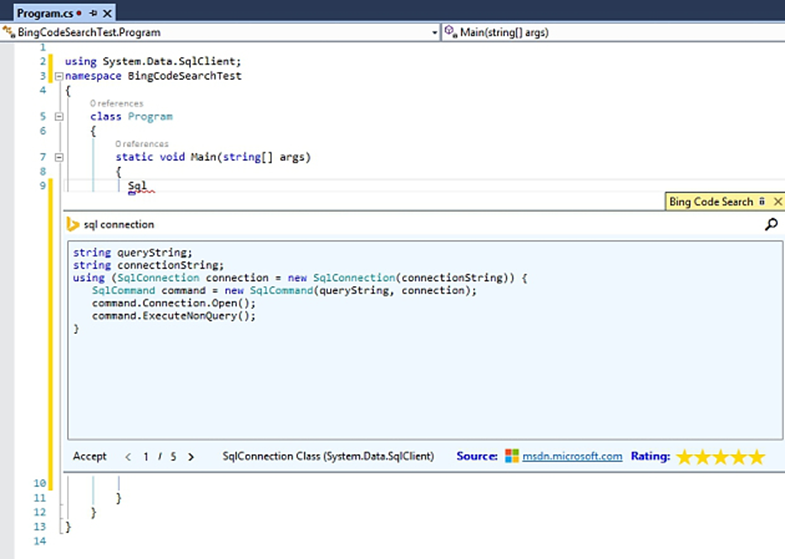Click line number 14 in the margin
This screenshot has width=785, height=559.
40,541
